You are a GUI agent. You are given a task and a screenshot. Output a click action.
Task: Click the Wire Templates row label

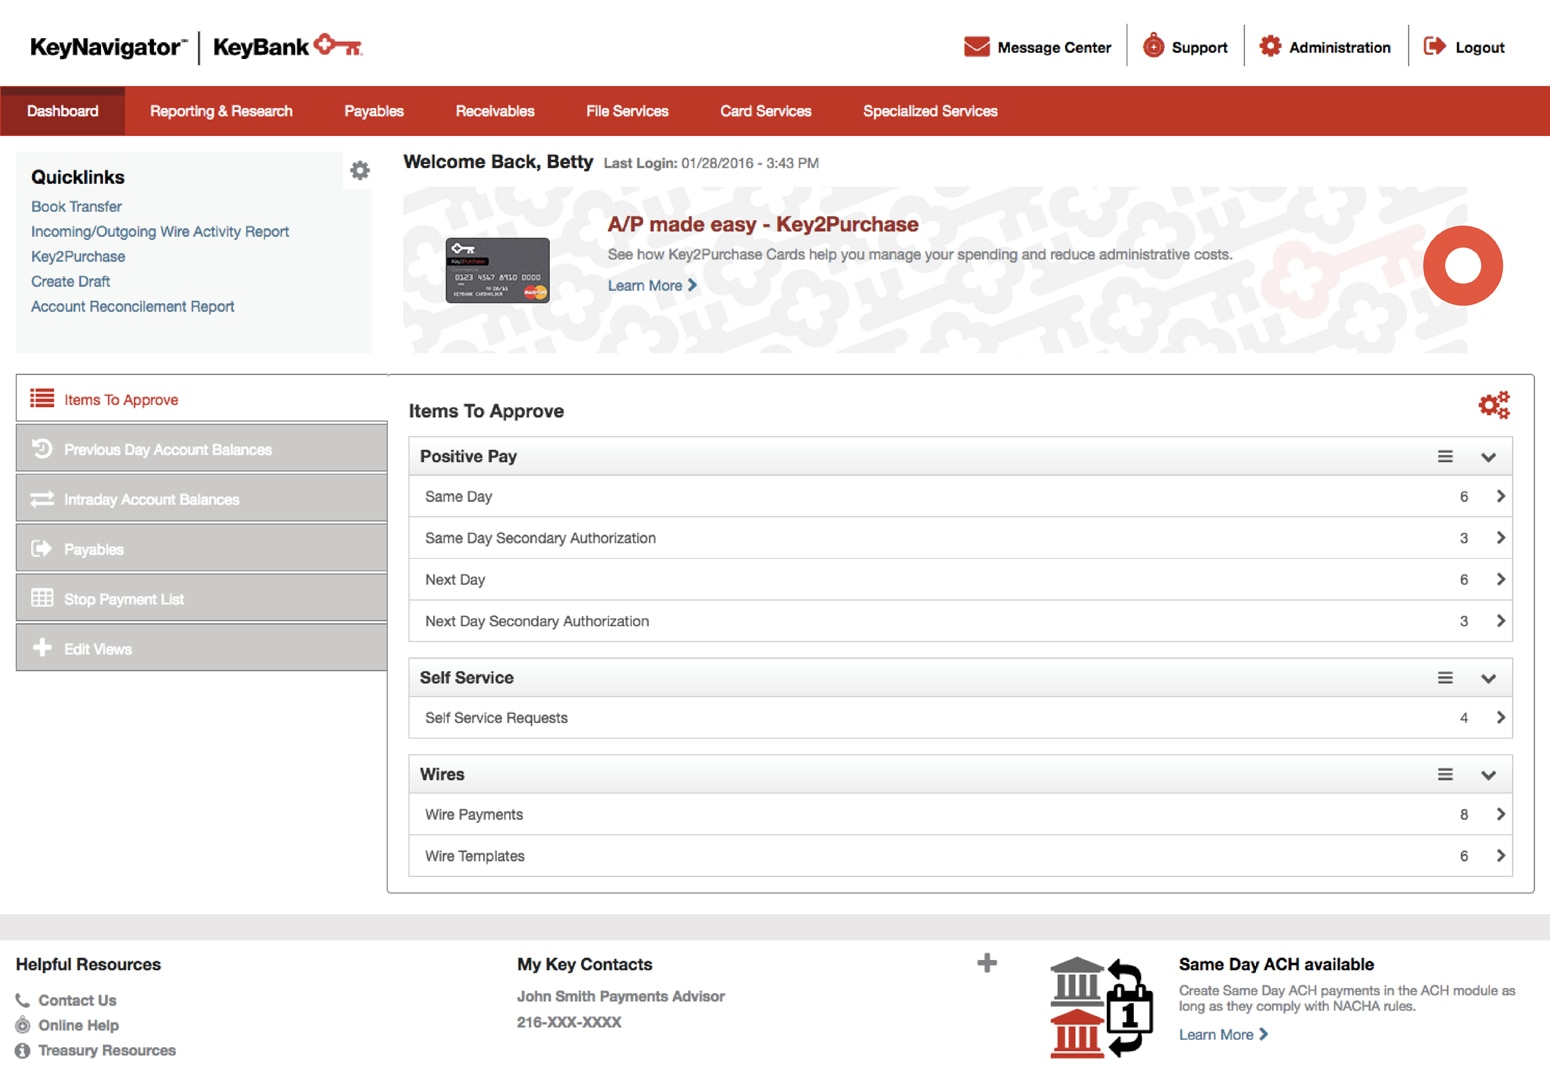[475, 856]
